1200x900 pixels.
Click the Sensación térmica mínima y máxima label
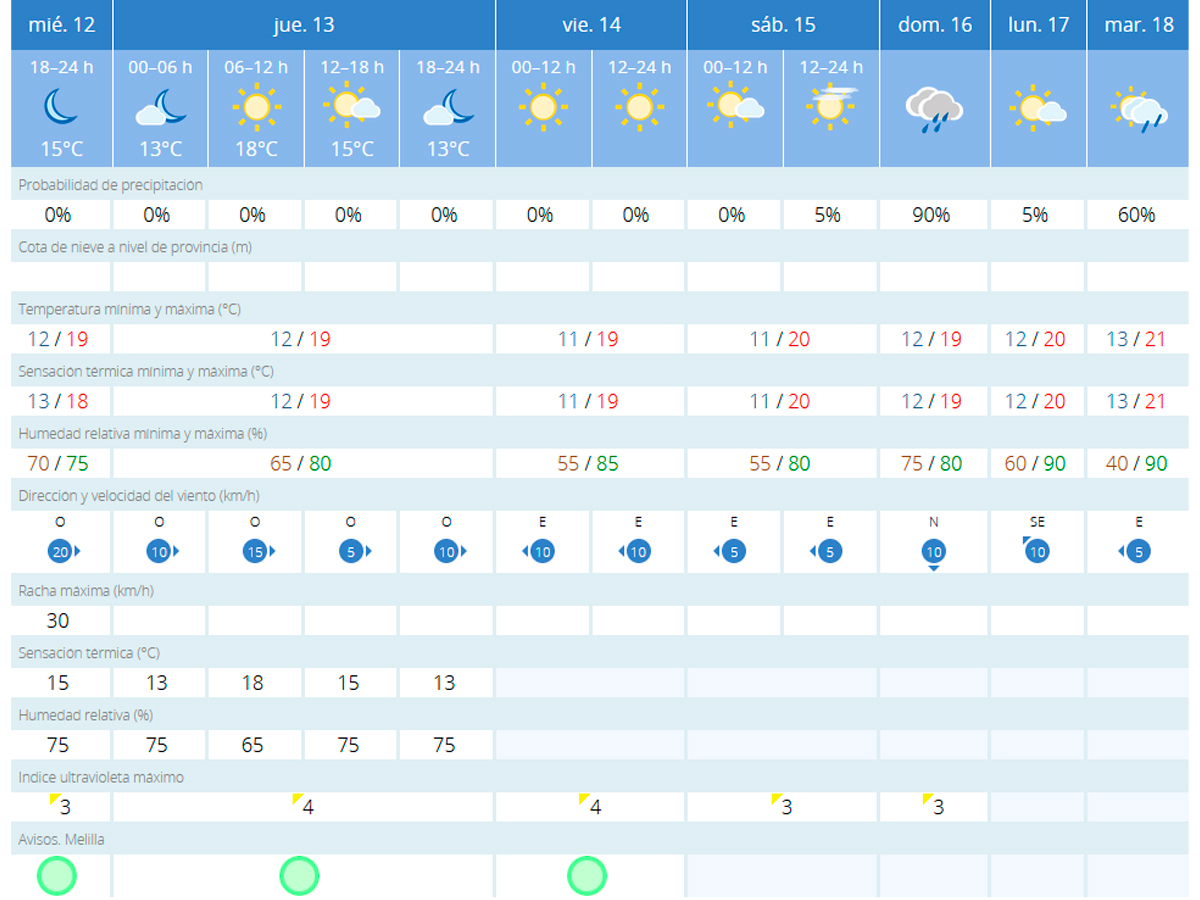[146, 371]
